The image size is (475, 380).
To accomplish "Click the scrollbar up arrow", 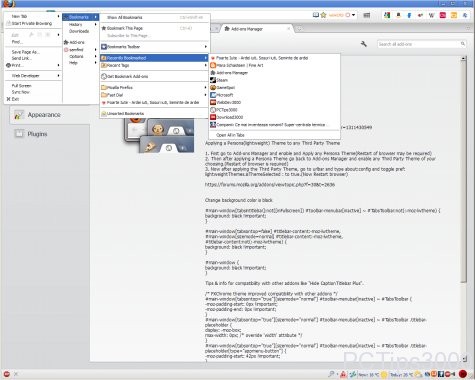I will [x=464, y=58].
